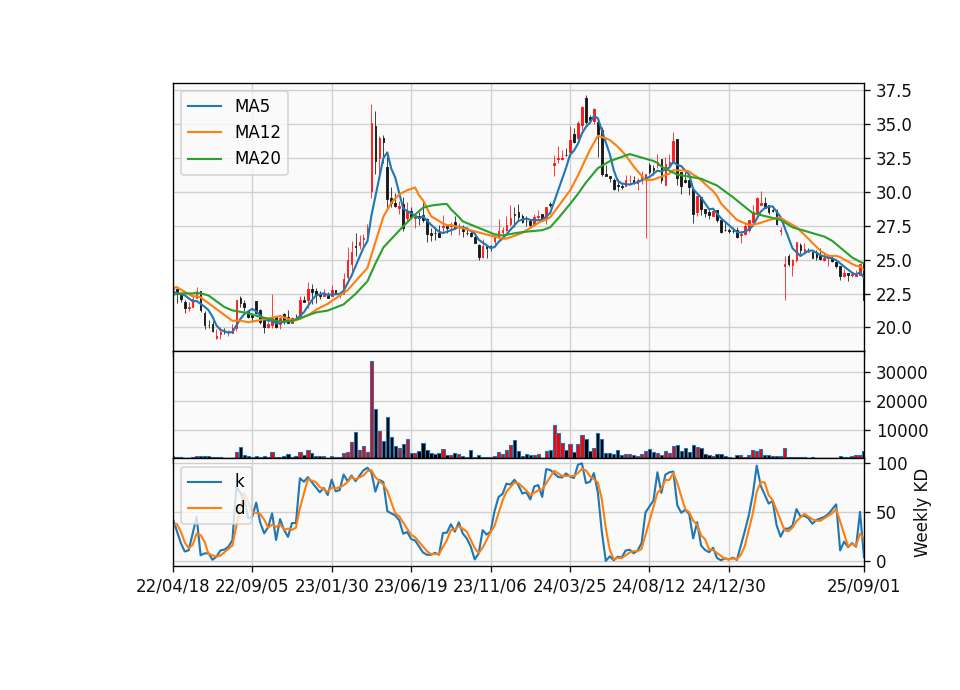
Task: Click the blue MA5 legend line sample
Action: point(204,106)
